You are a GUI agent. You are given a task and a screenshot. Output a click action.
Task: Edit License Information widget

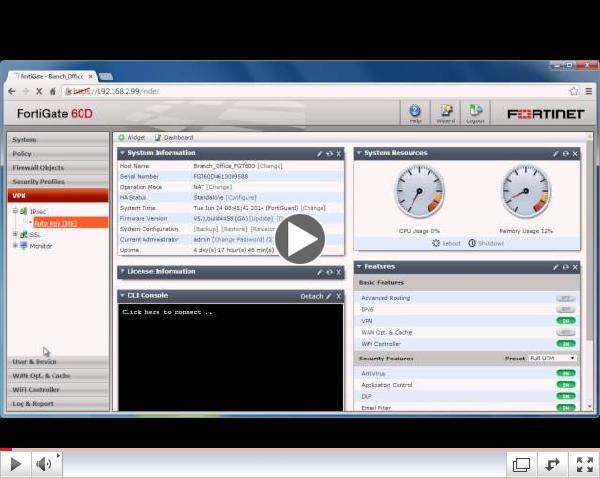click(320, 272)
